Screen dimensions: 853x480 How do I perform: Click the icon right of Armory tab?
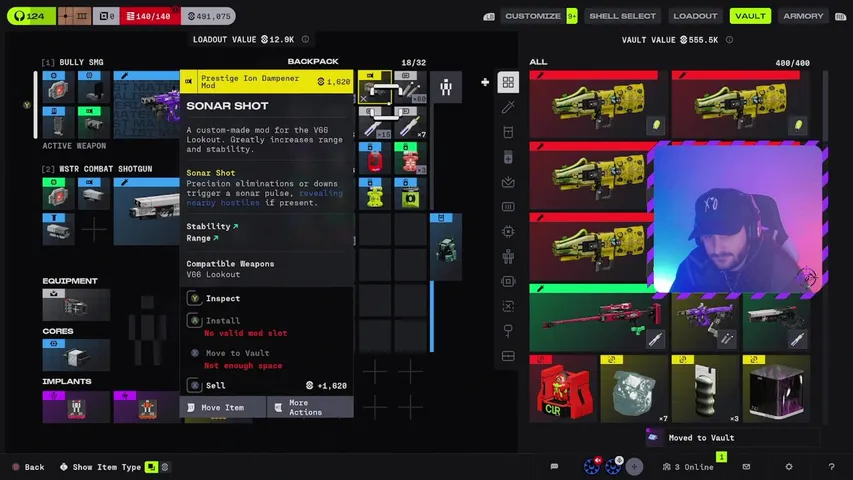tap(840, 16)
